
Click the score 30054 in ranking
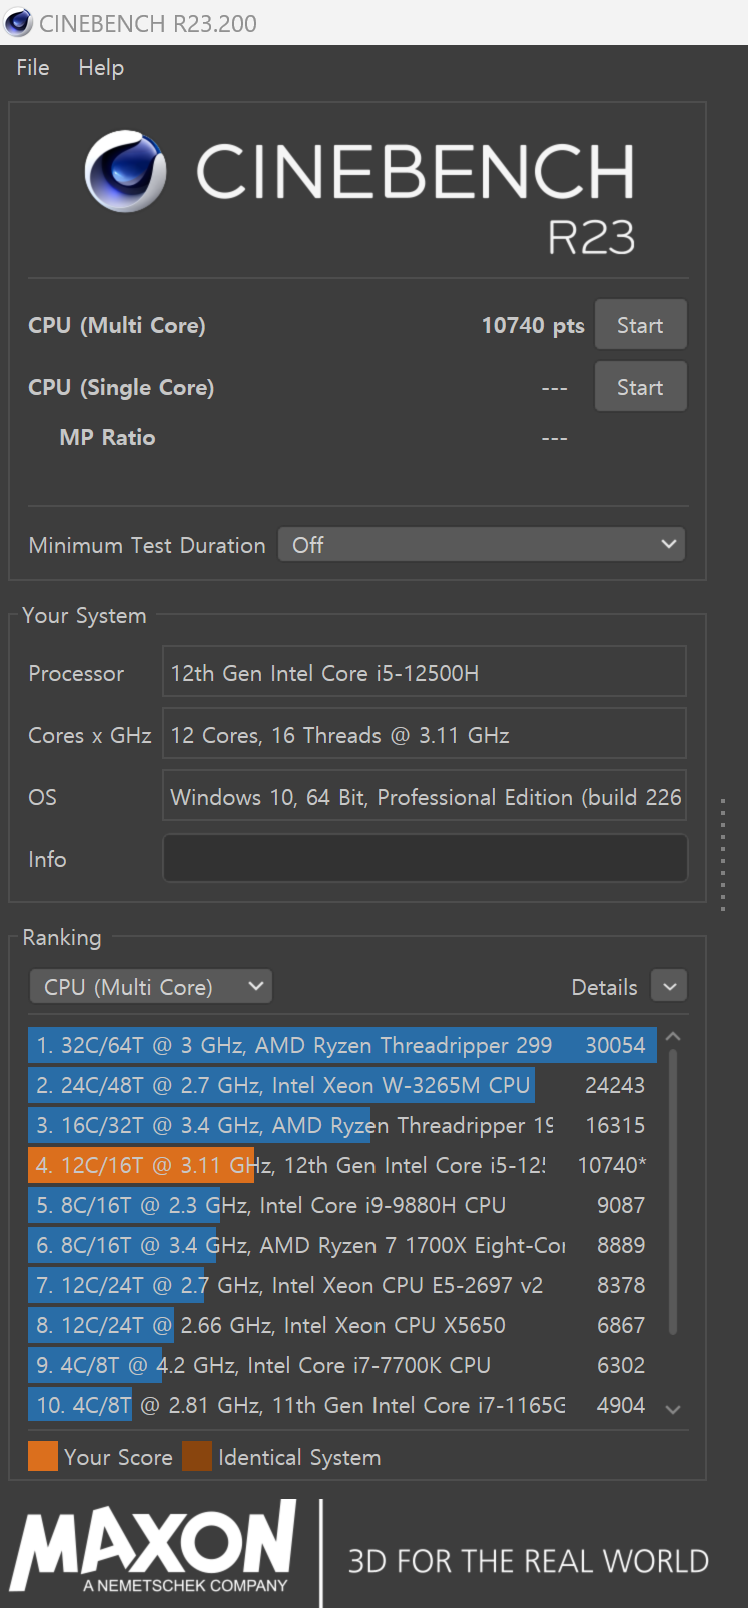click(615, 1045)
